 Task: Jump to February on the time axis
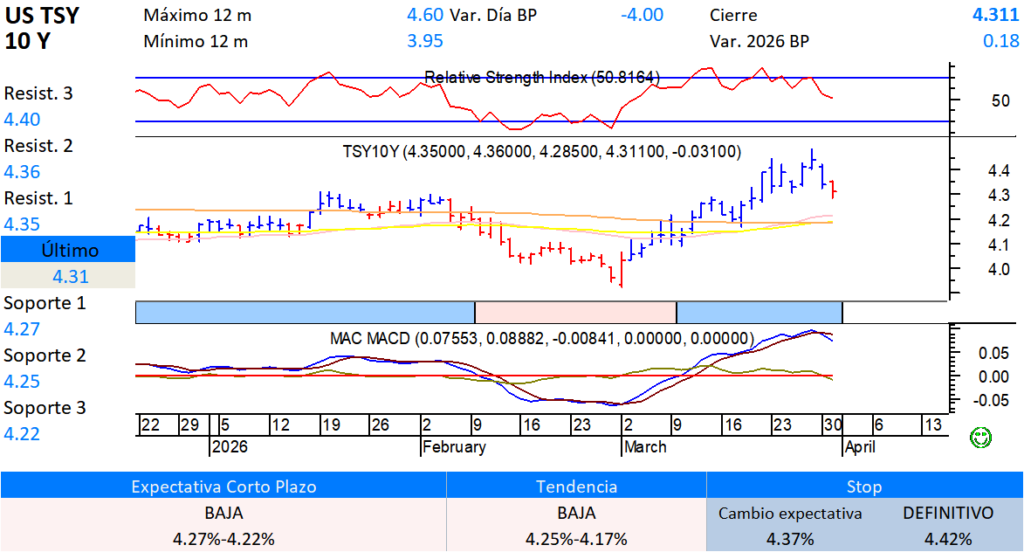click(454, 447)
